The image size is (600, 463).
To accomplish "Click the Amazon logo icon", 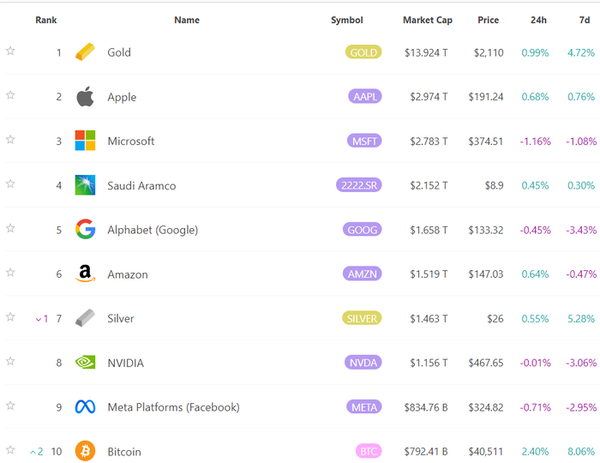I will tap(85, 274).
